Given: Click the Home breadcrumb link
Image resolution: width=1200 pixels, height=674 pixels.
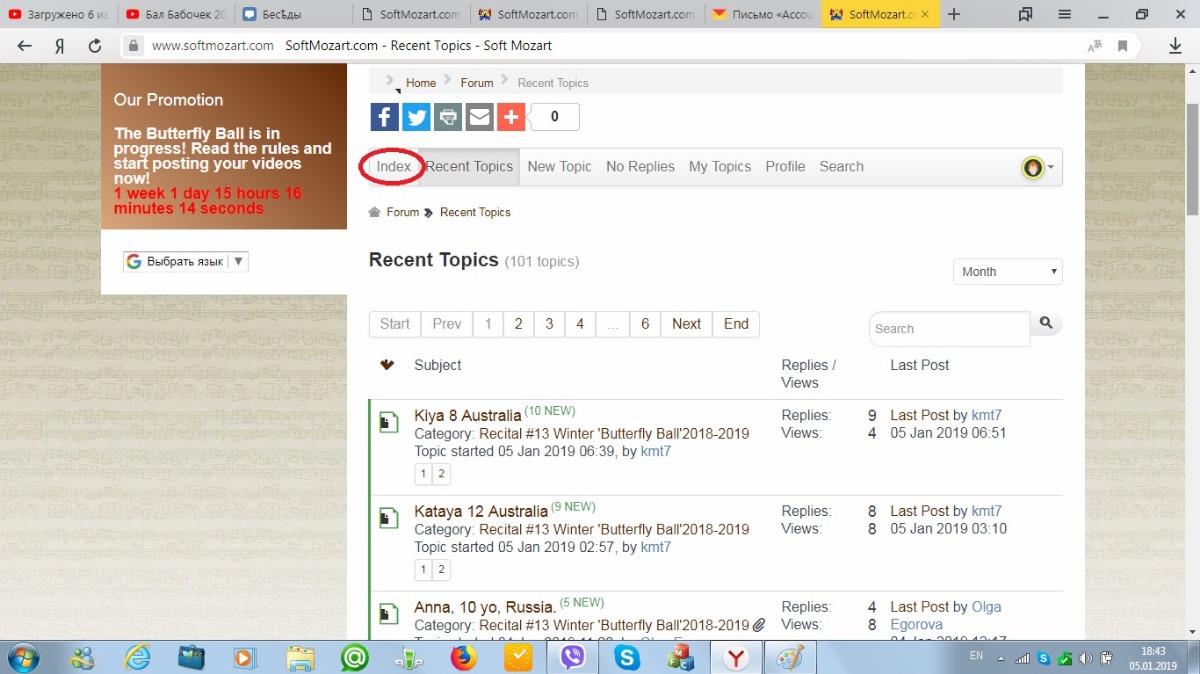Looking at the screenshot, I should pos(421,83).
